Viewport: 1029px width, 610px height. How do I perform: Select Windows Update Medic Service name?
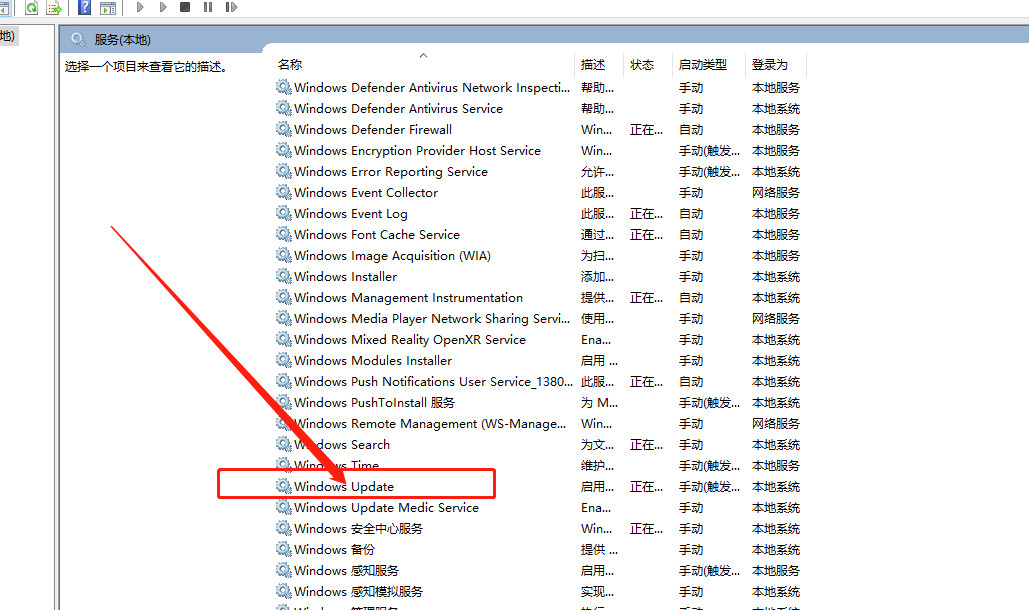[387, 508]
